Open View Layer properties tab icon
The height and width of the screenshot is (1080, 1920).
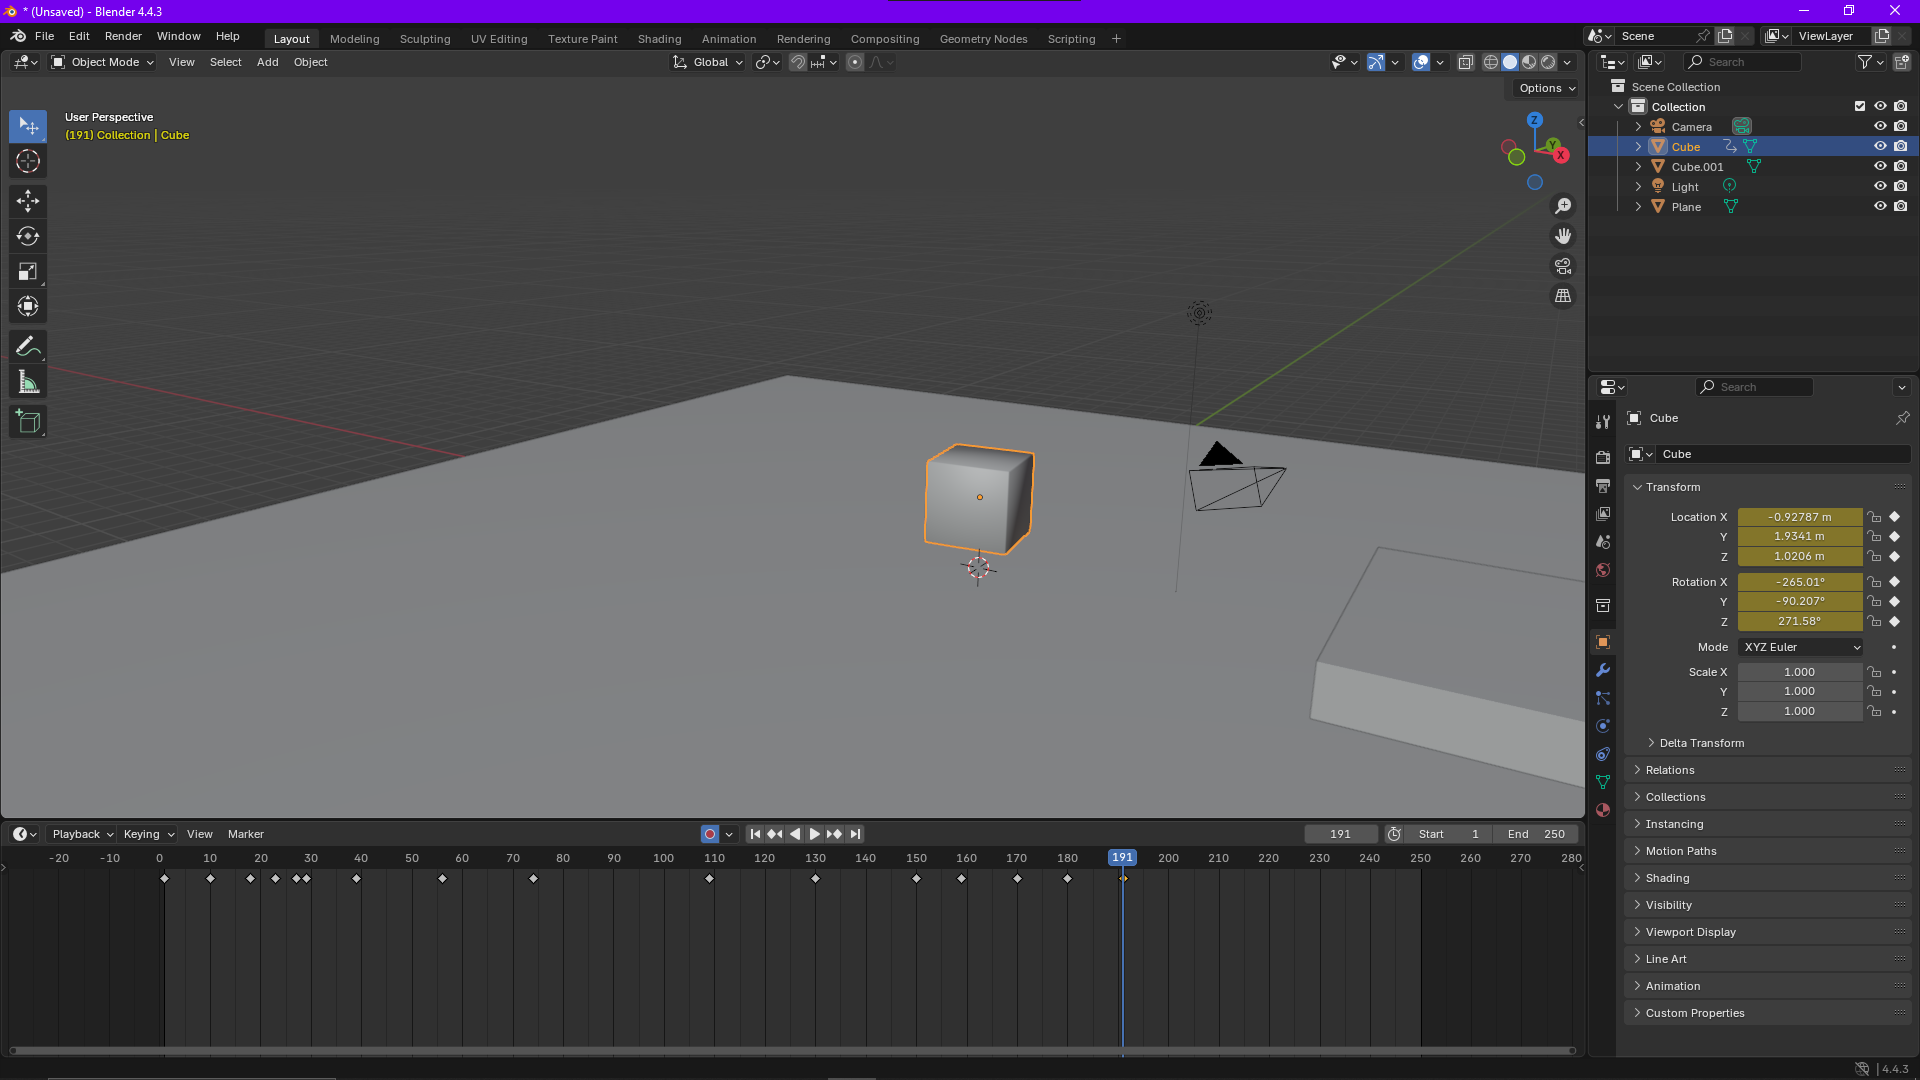pyautogui.click(x=1603, y=513)
